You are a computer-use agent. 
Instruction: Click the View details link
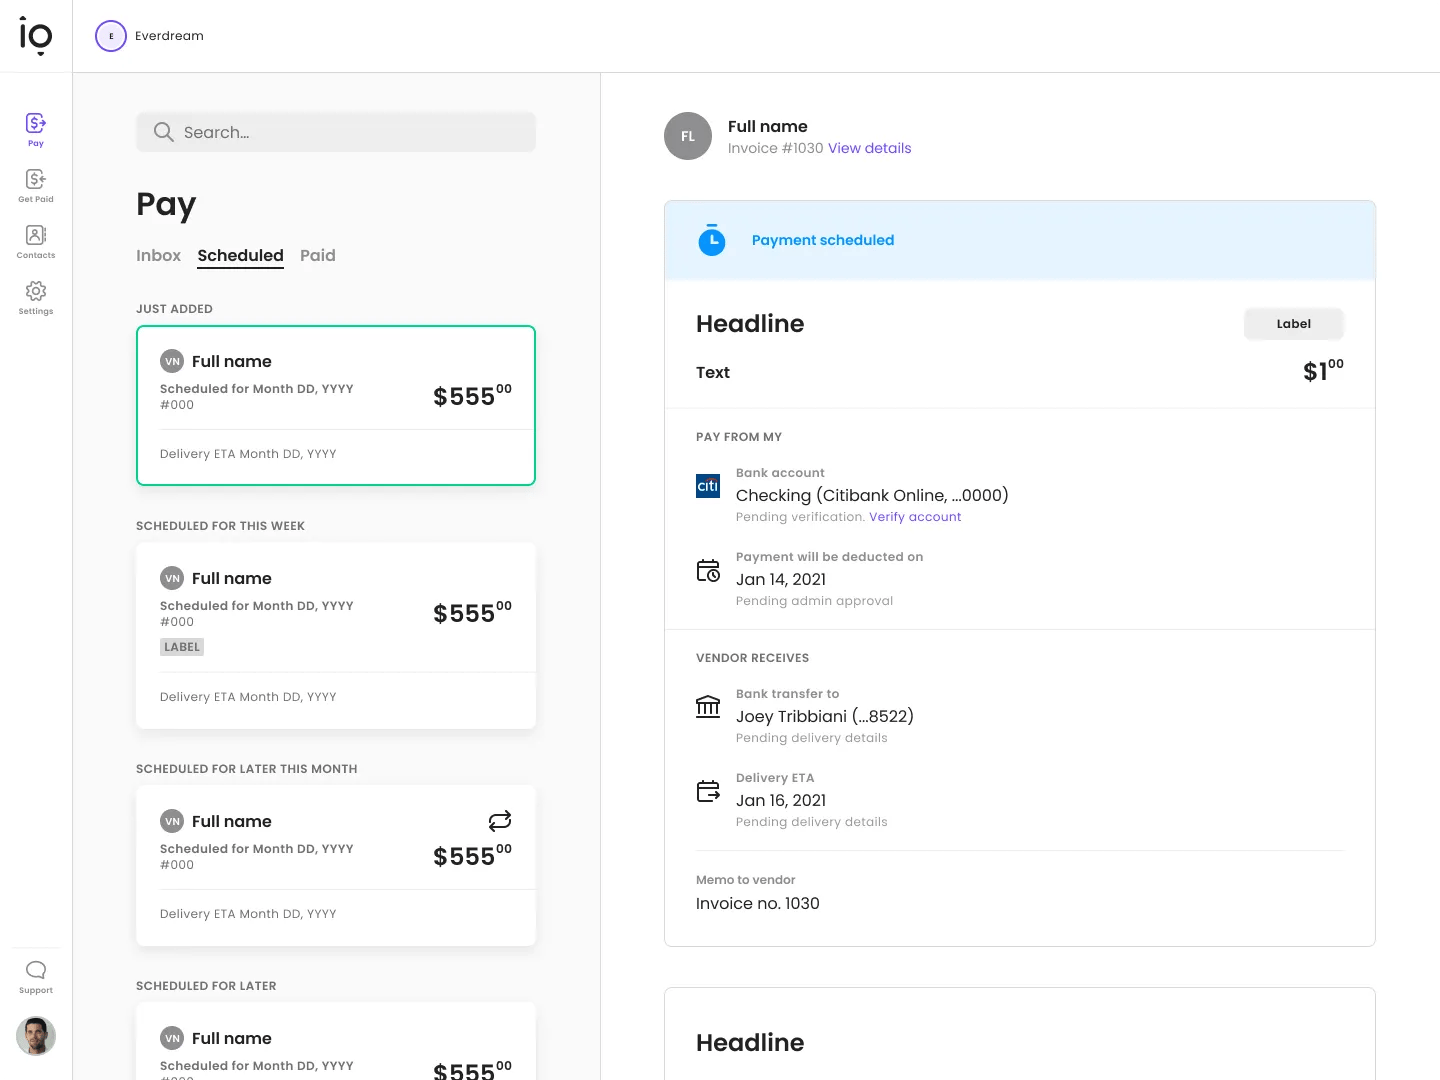point(869,148)
